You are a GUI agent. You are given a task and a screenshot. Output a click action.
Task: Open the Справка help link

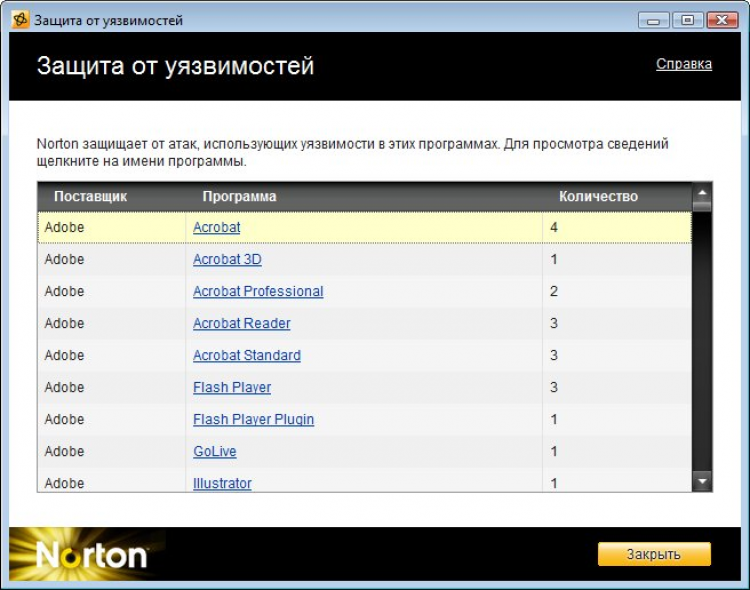[x=684, y=64]
